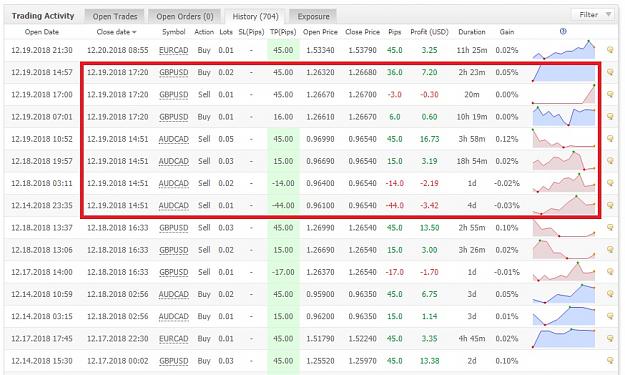
Task: Open the comment icon for trade opened 12.19.2018 07:01
Action: tap(610, 116)
